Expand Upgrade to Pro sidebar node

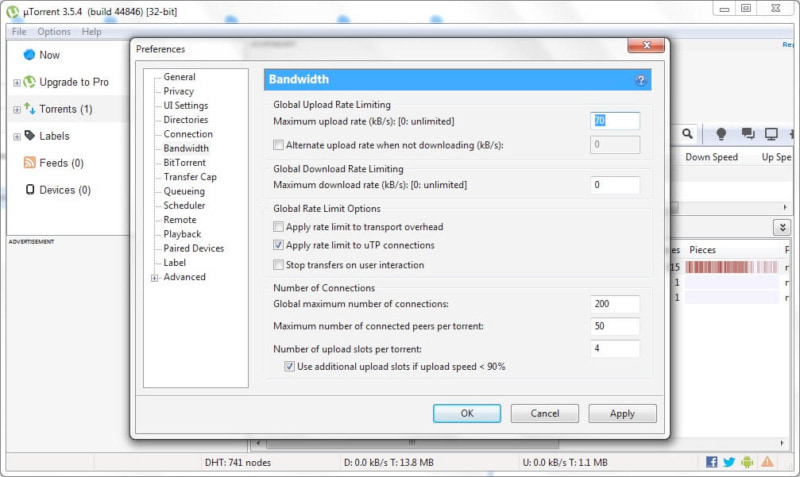(x=17, y=83)
